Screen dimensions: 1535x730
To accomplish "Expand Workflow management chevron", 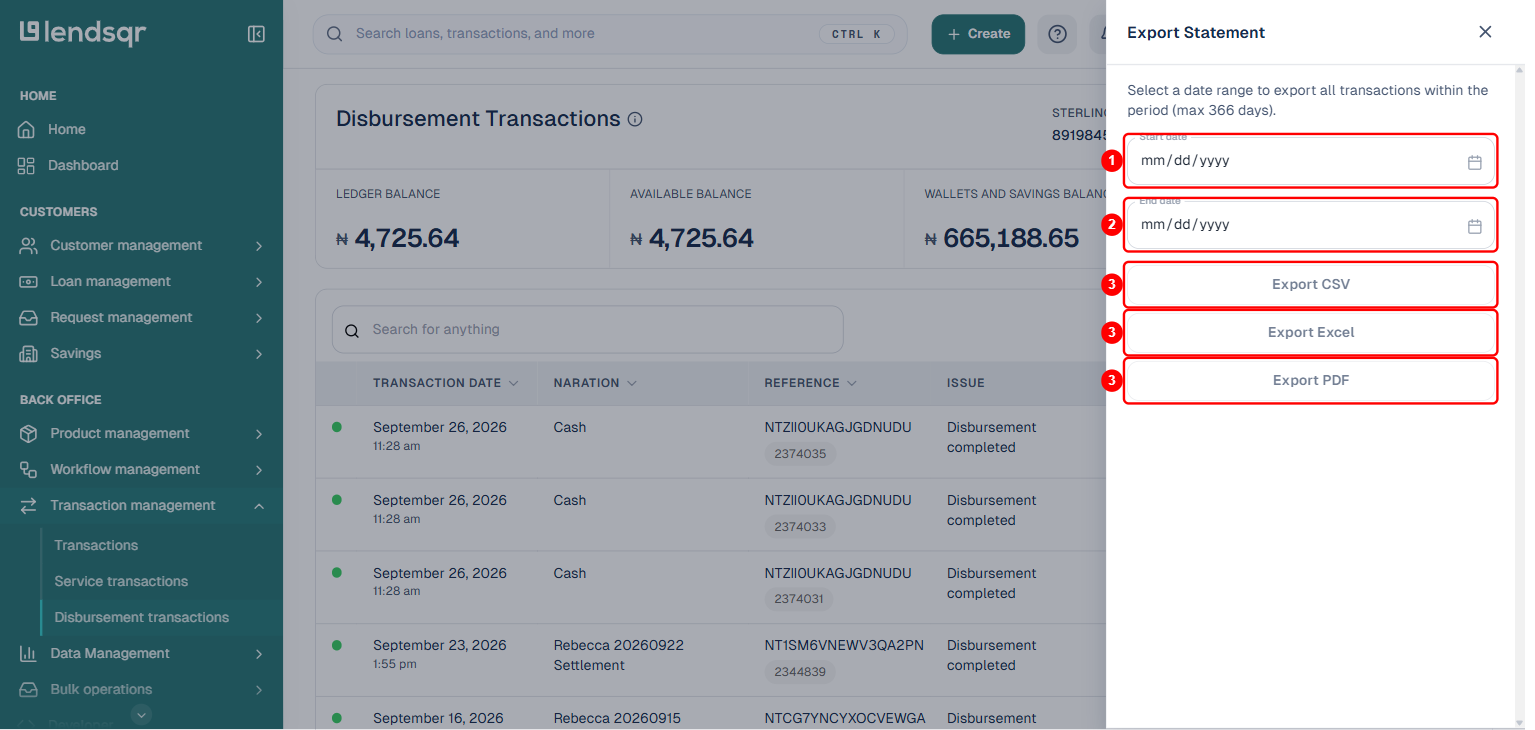I will click(x=259, y=470).
